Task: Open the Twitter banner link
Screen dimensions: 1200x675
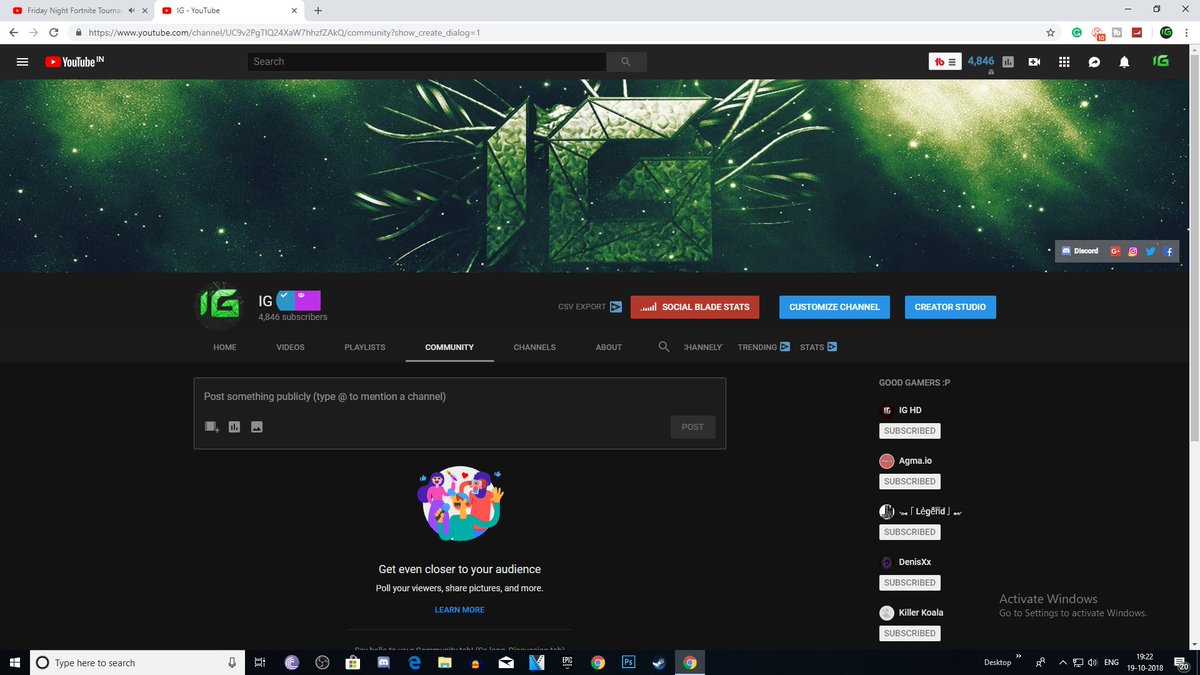Action: (1151, 251)
